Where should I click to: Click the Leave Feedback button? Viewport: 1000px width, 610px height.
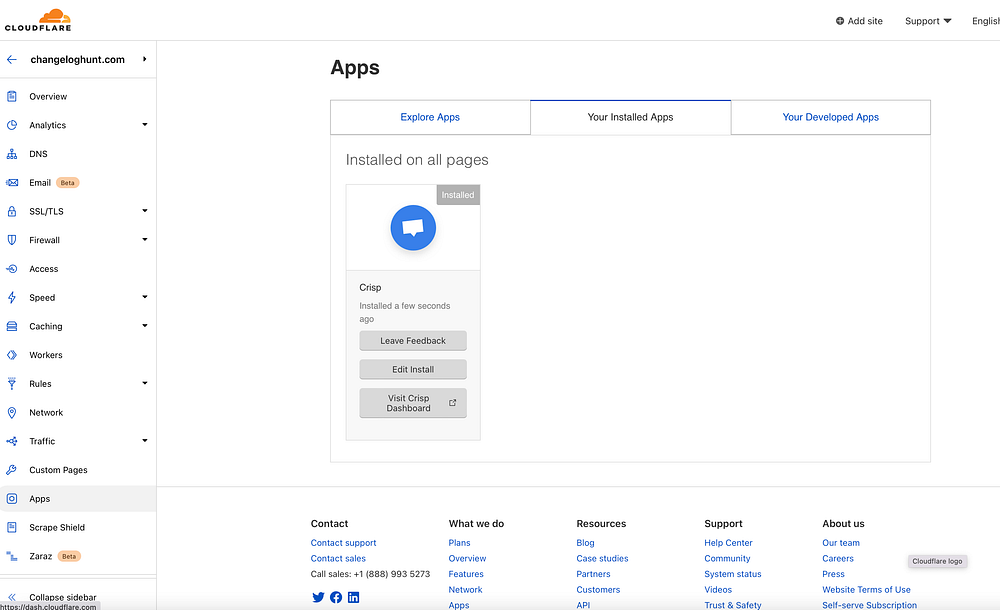413,341
